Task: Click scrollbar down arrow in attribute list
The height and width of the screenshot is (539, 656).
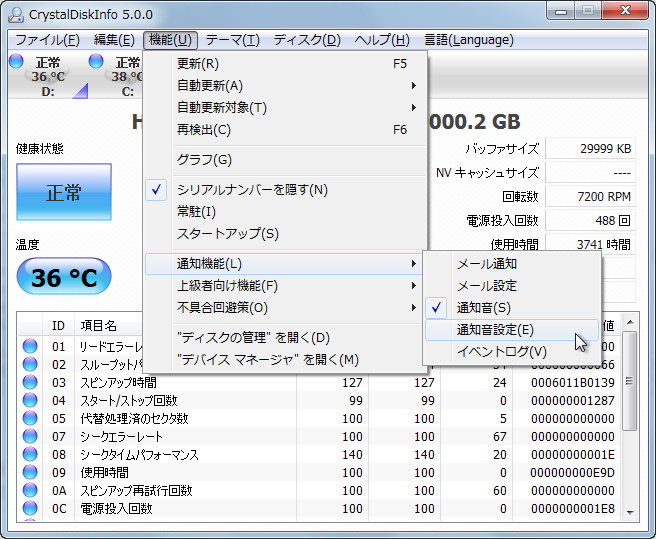Action: click(630, 512)
